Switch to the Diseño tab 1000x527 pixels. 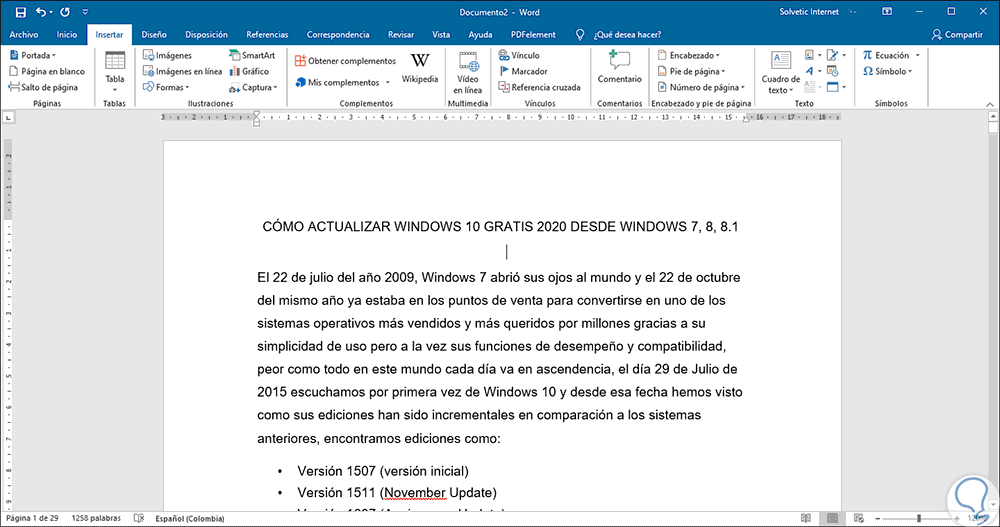point(154,34)
